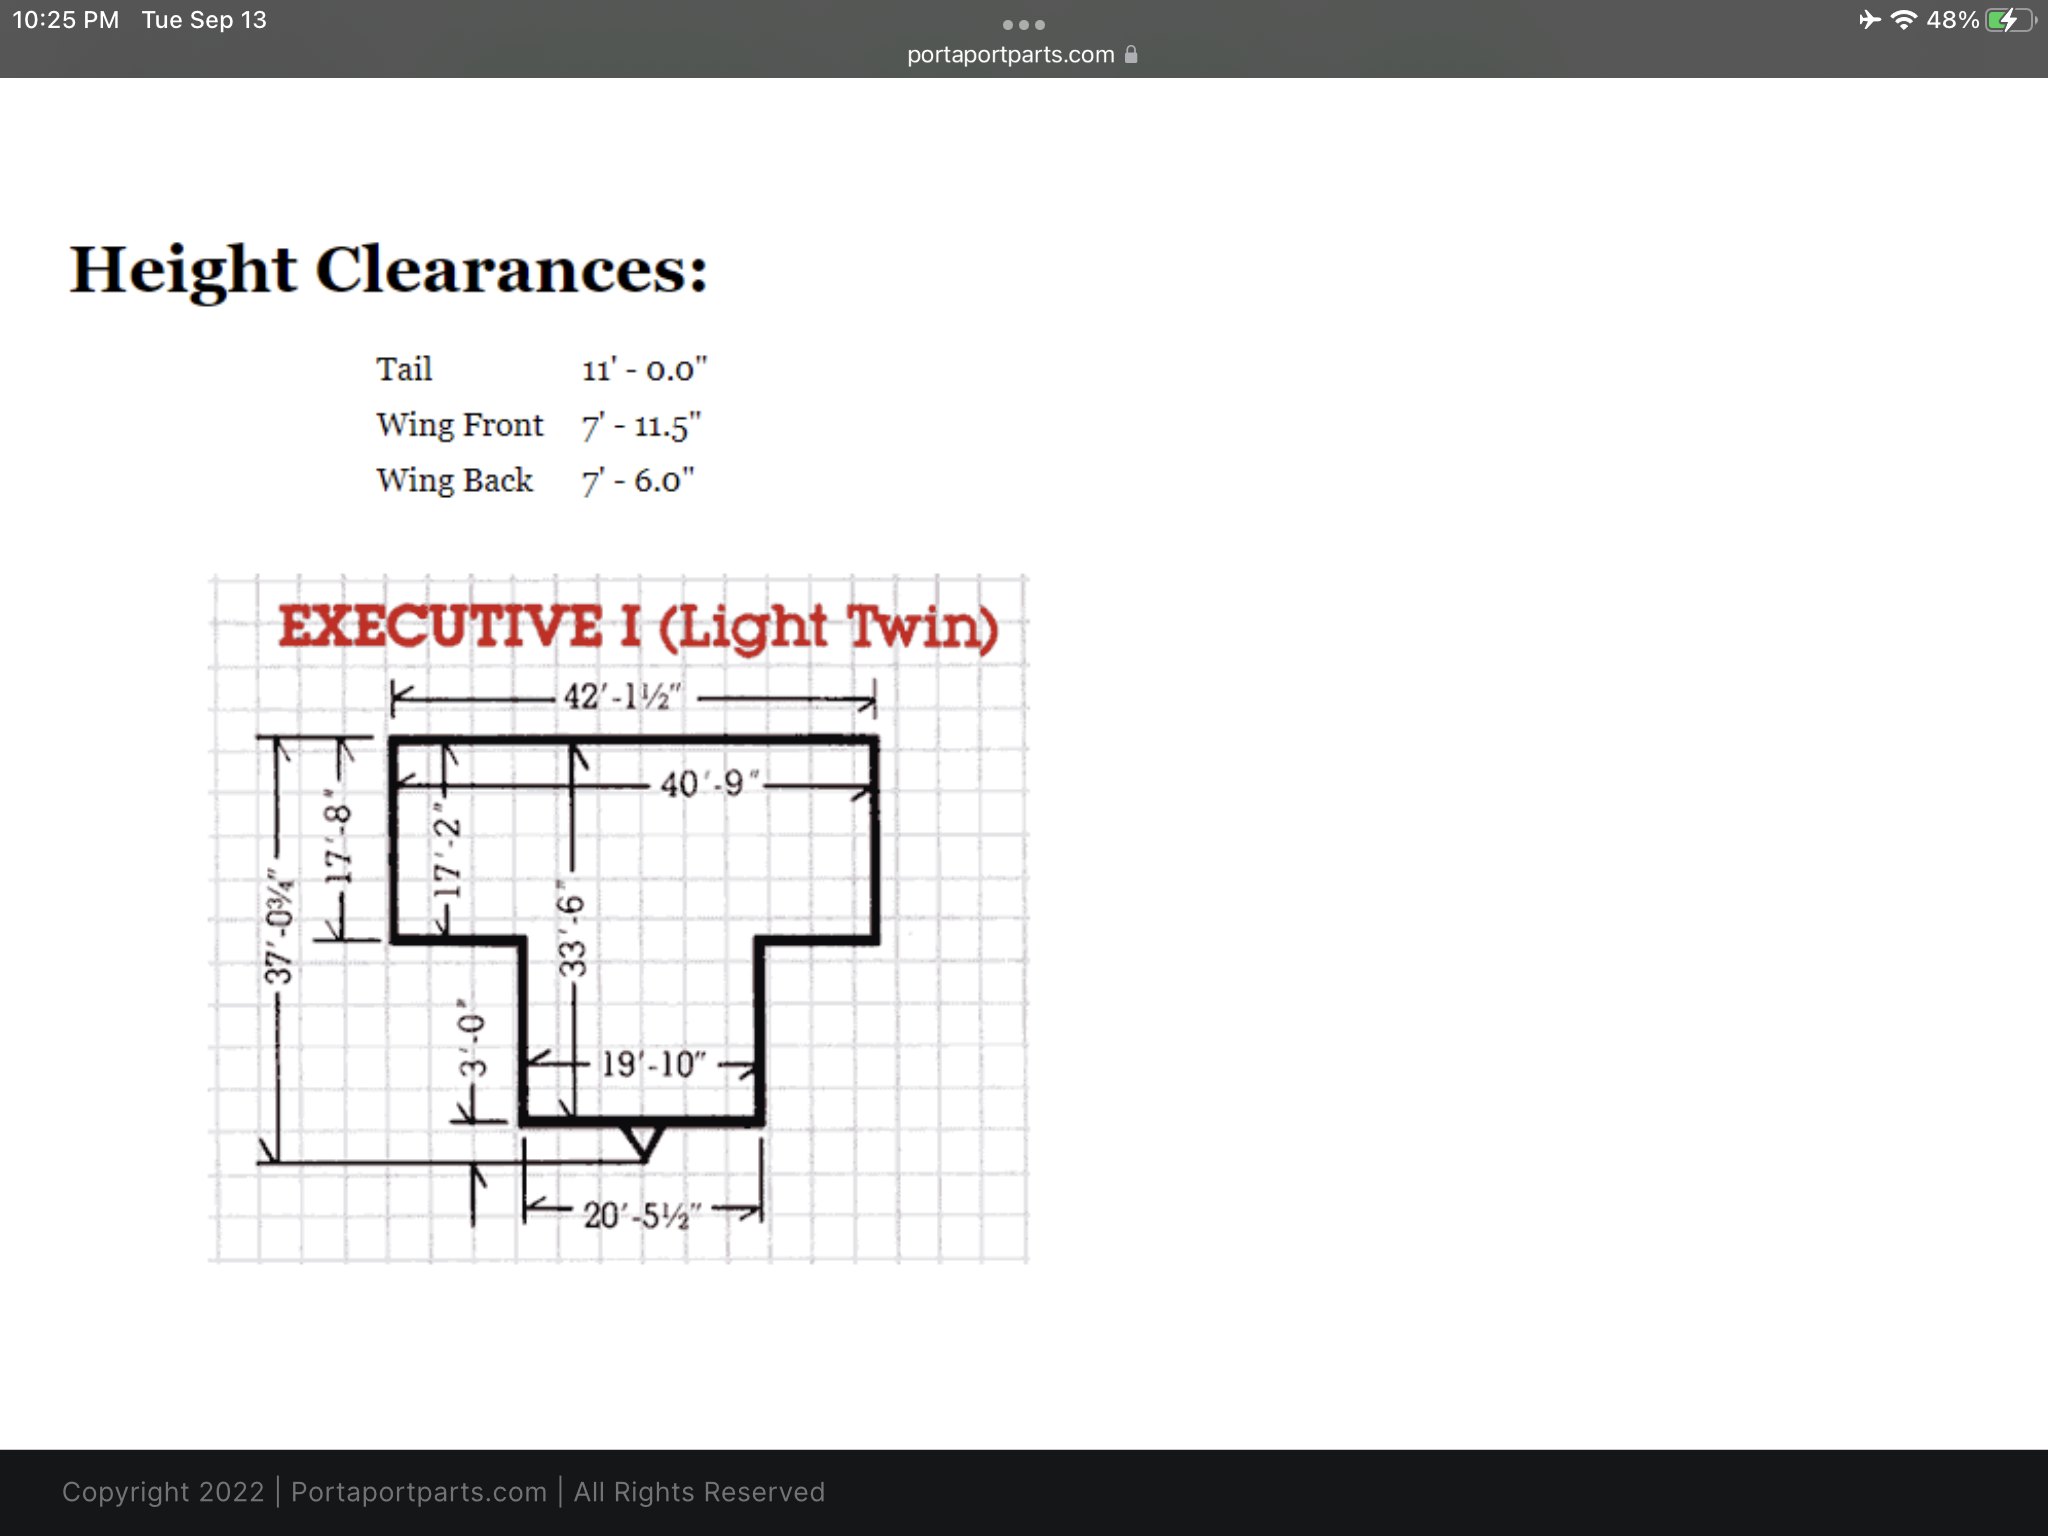Tap the Copyright 2022 footer text
The height and width of the screenshot is (1536, 2048).
[163, 1492]
